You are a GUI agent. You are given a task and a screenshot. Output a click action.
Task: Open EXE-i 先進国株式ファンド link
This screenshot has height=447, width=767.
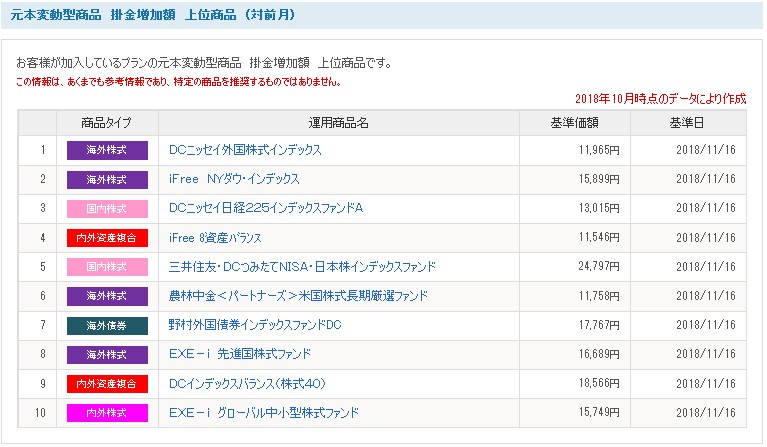[x=240, y=354]
